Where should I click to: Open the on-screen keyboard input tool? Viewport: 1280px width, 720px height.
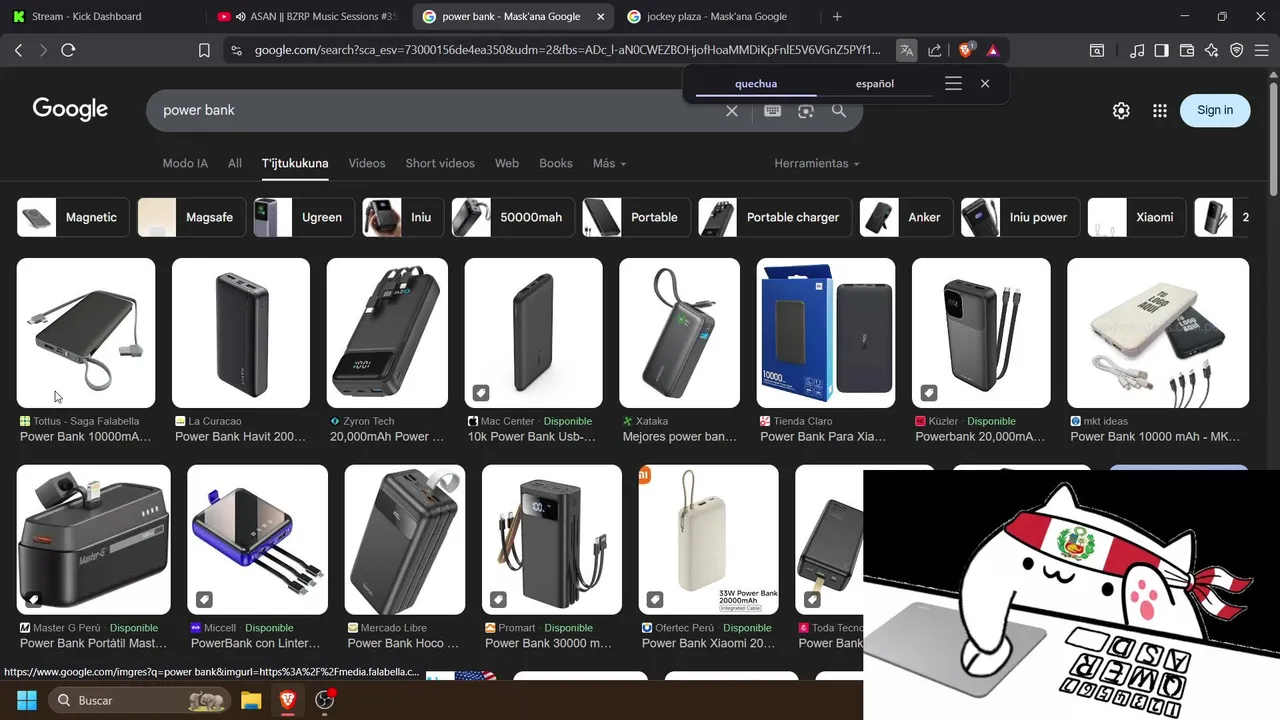772,110
